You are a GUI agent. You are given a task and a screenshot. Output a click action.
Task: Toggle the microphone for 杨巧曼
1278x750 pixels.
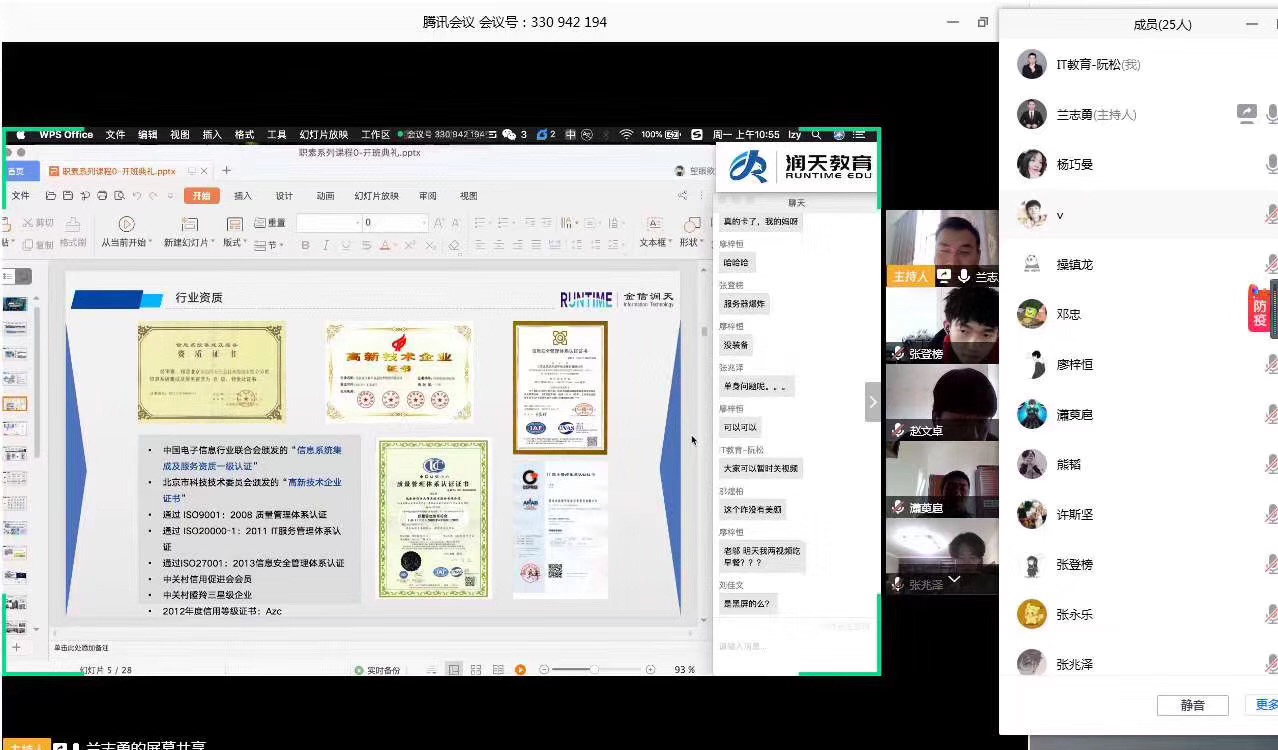coord(1272,164)
